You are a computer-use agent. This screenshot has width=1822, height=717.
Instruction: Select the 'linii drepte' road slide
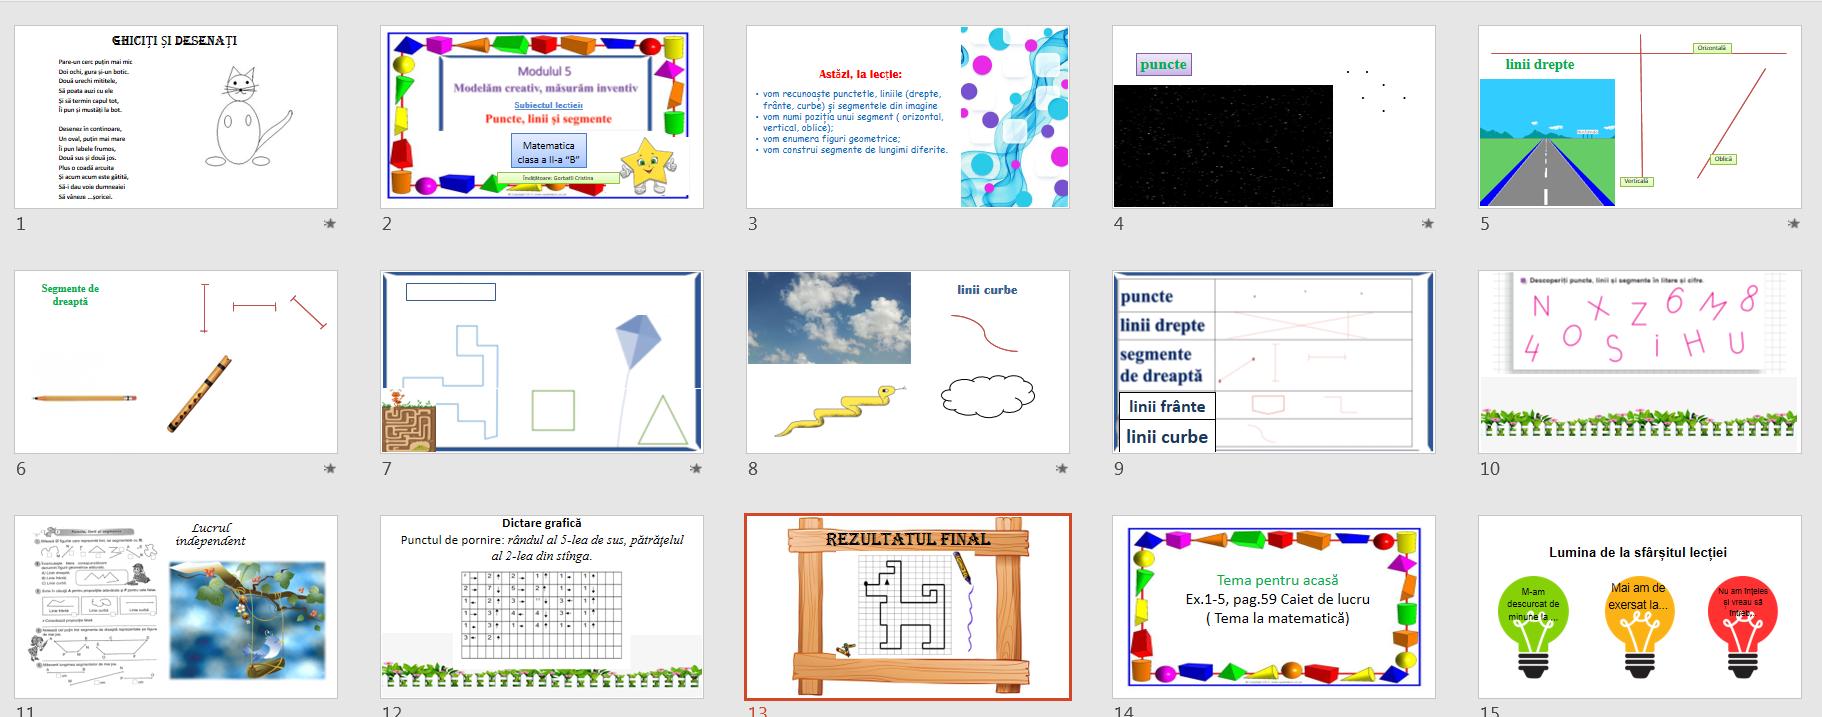pyautogui.click(x=1640, y=117)
